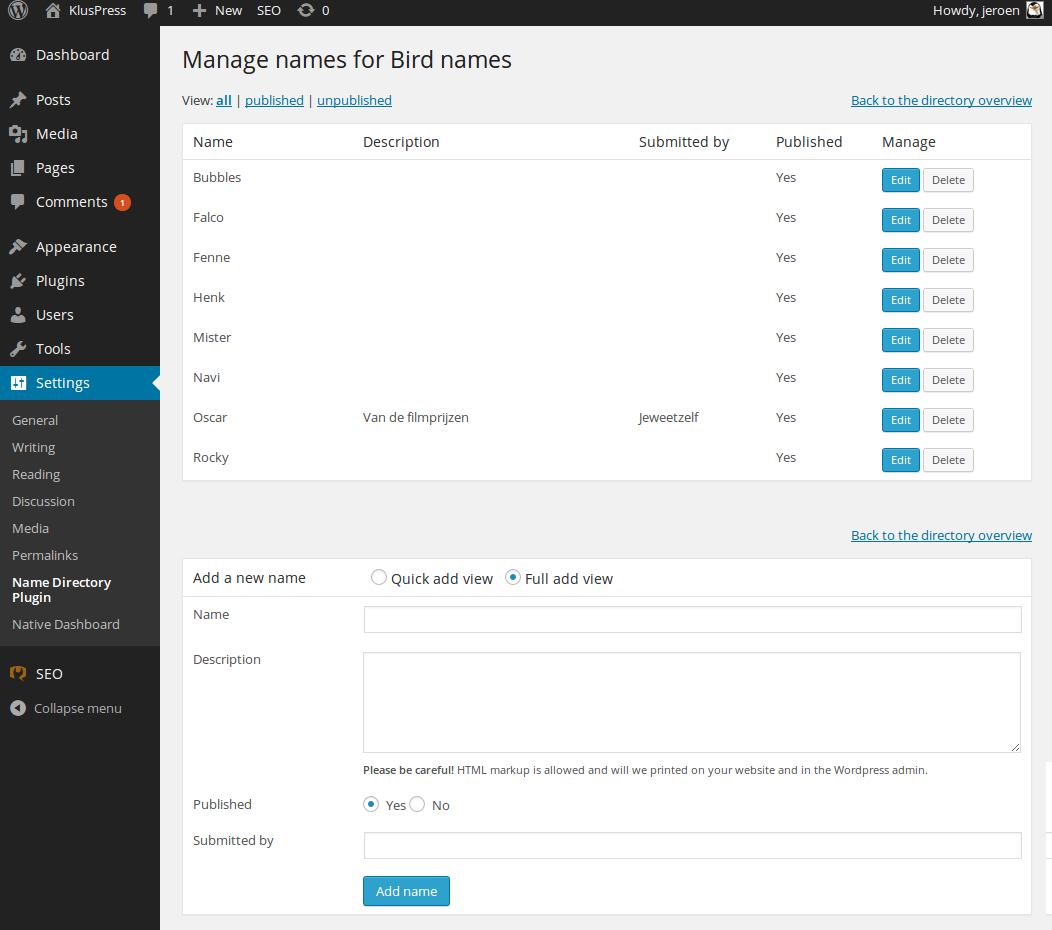Set Published to No
This screenshot has width=1052, height=930.
[418, 804]
